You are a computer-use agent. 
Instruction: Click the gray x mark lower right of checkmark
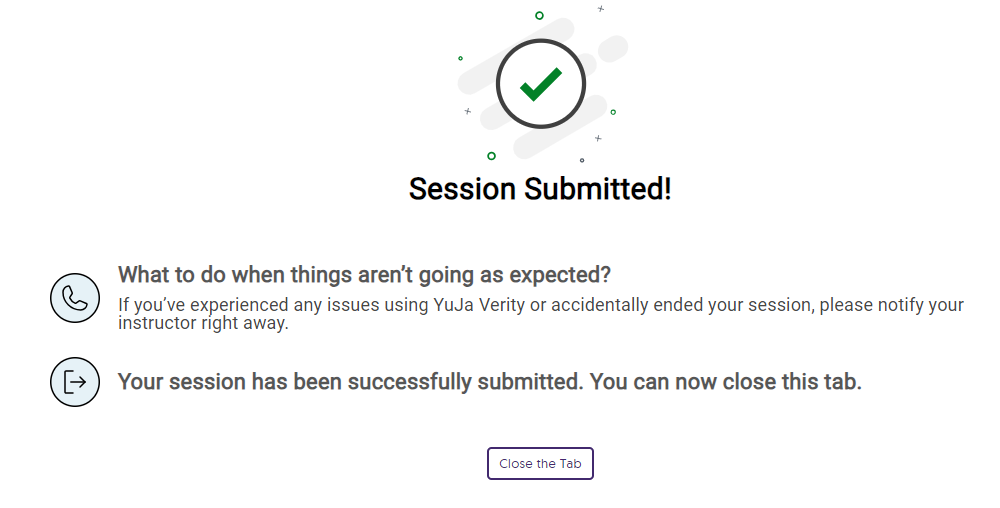tap(598, 138)
